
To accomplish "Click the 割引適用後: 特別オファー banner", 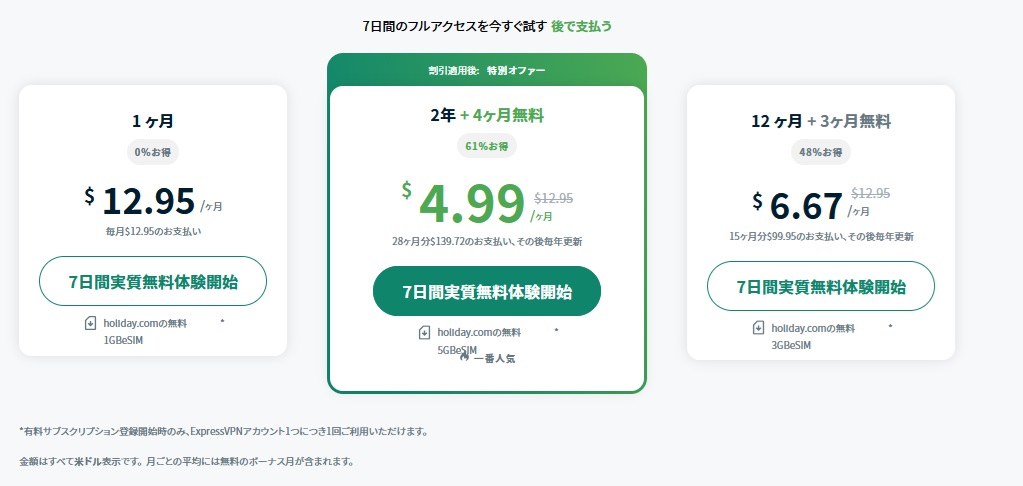I will pyautogui.click(x=487, y=70).
